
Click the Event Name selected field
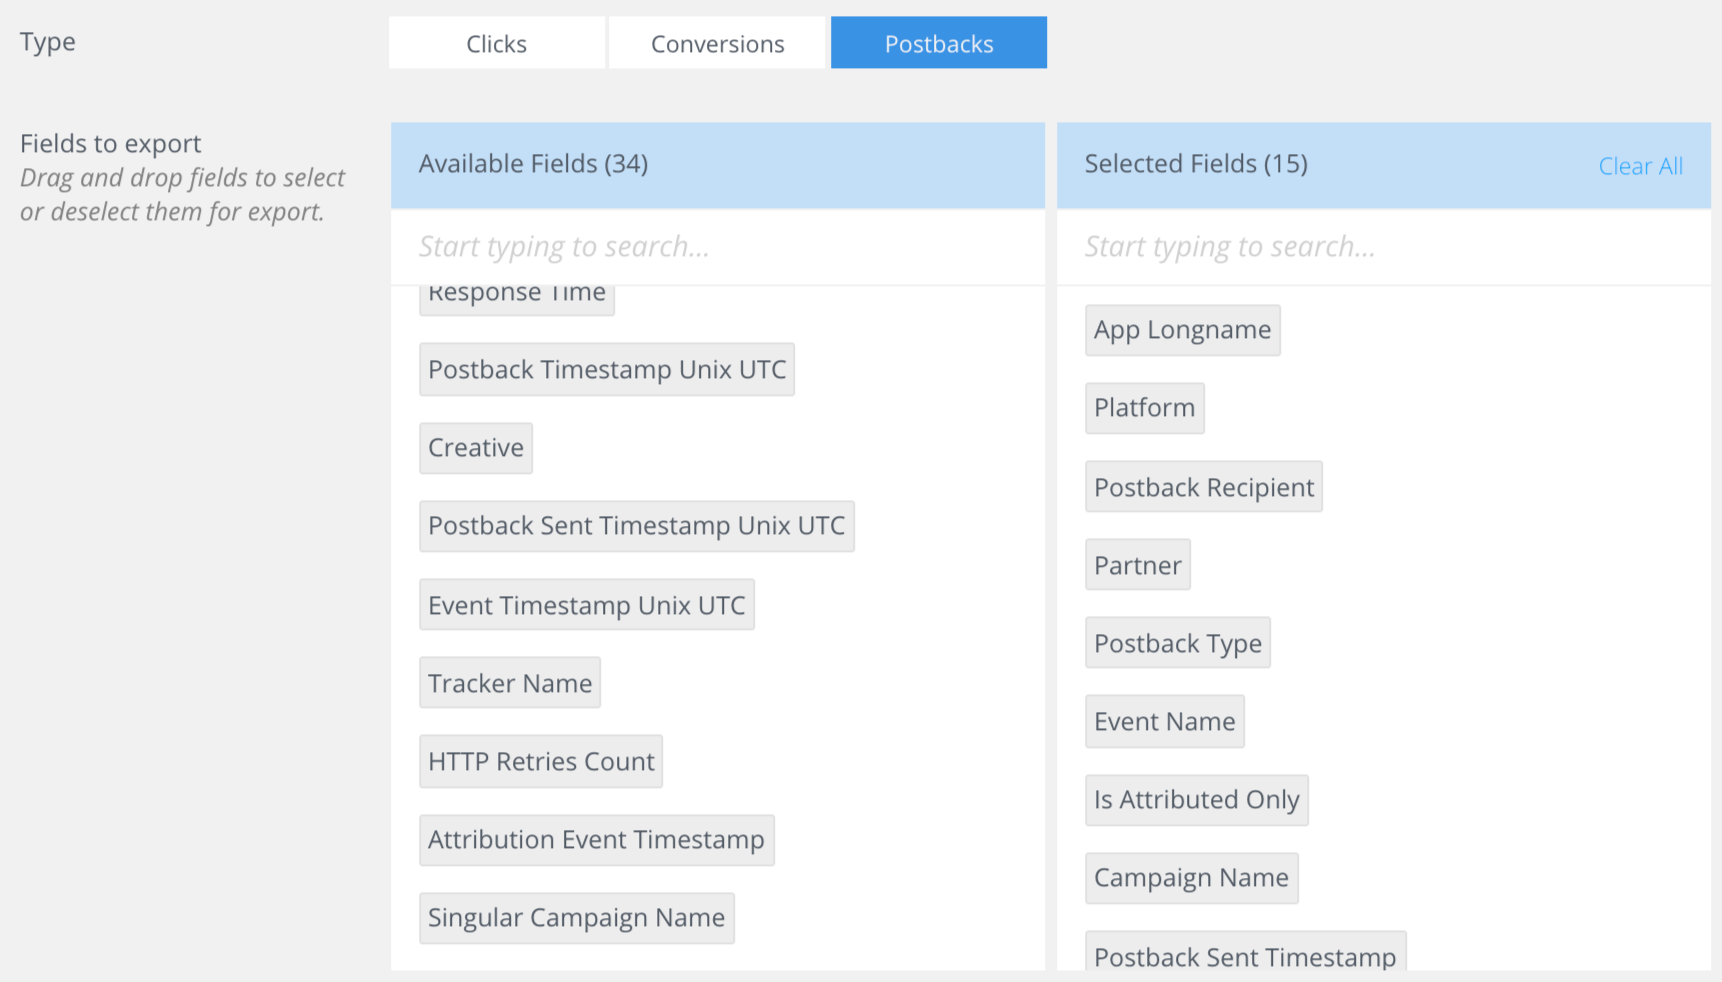pyautogui.click(x=1165, y=722)
